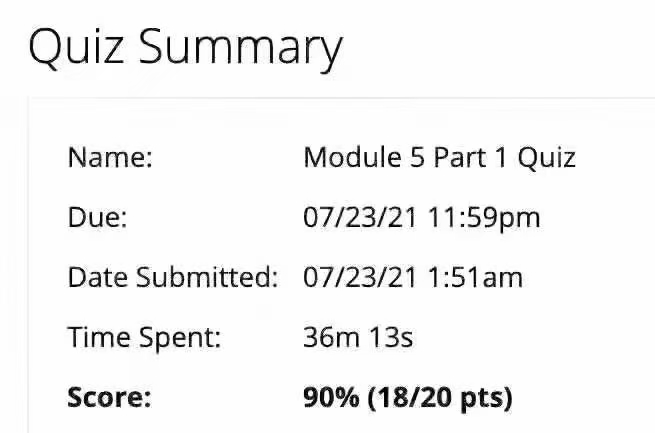Screen dimensions: 655x433
Task: Click the word Quiz in heading
Action: coord(76,47)
